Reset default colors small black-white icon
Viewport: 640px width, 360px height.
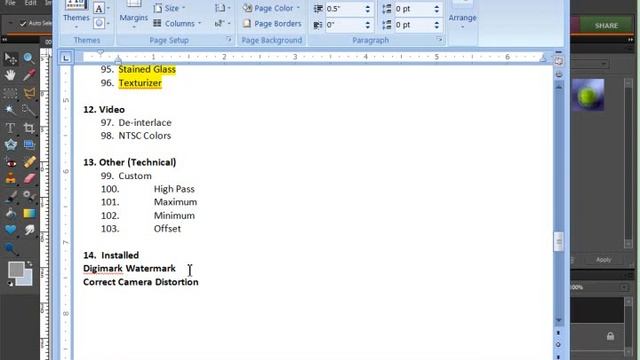pyautogui.click(x=10, y=283)
